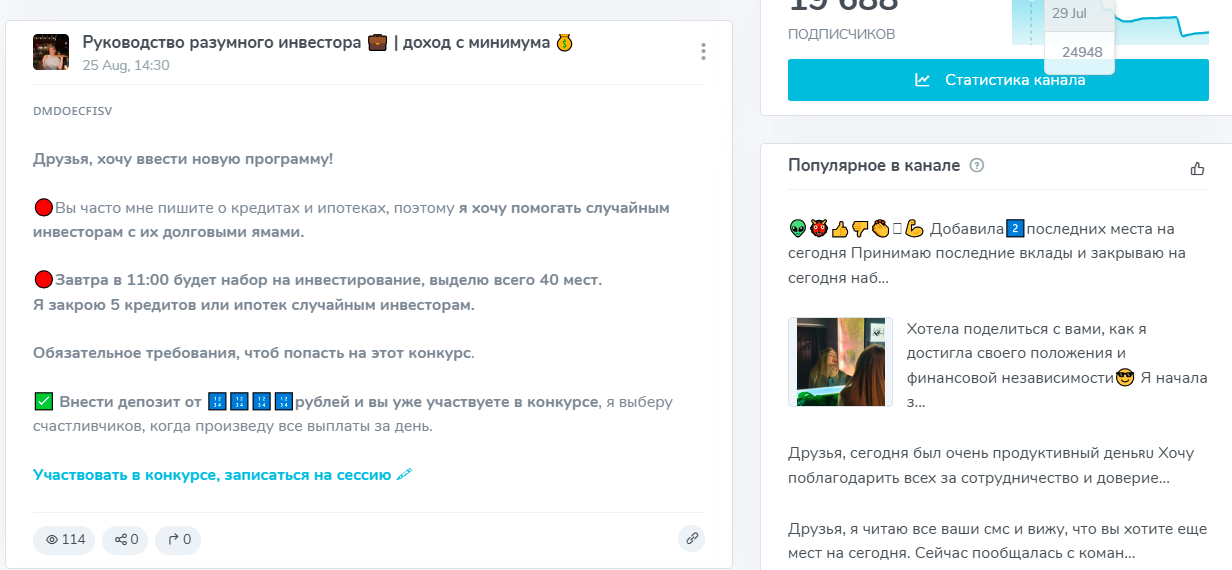Click the red circle before "Вы часто мне пишите"

(x=43, y=208)
